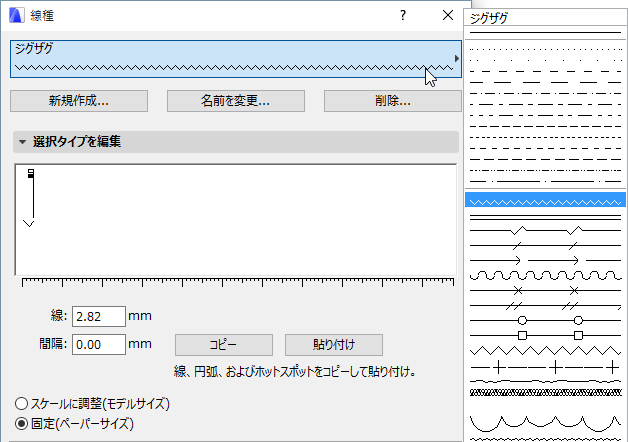Click the 削除... button
Screen dimensions: 628x442
click(x=392, y=101)
